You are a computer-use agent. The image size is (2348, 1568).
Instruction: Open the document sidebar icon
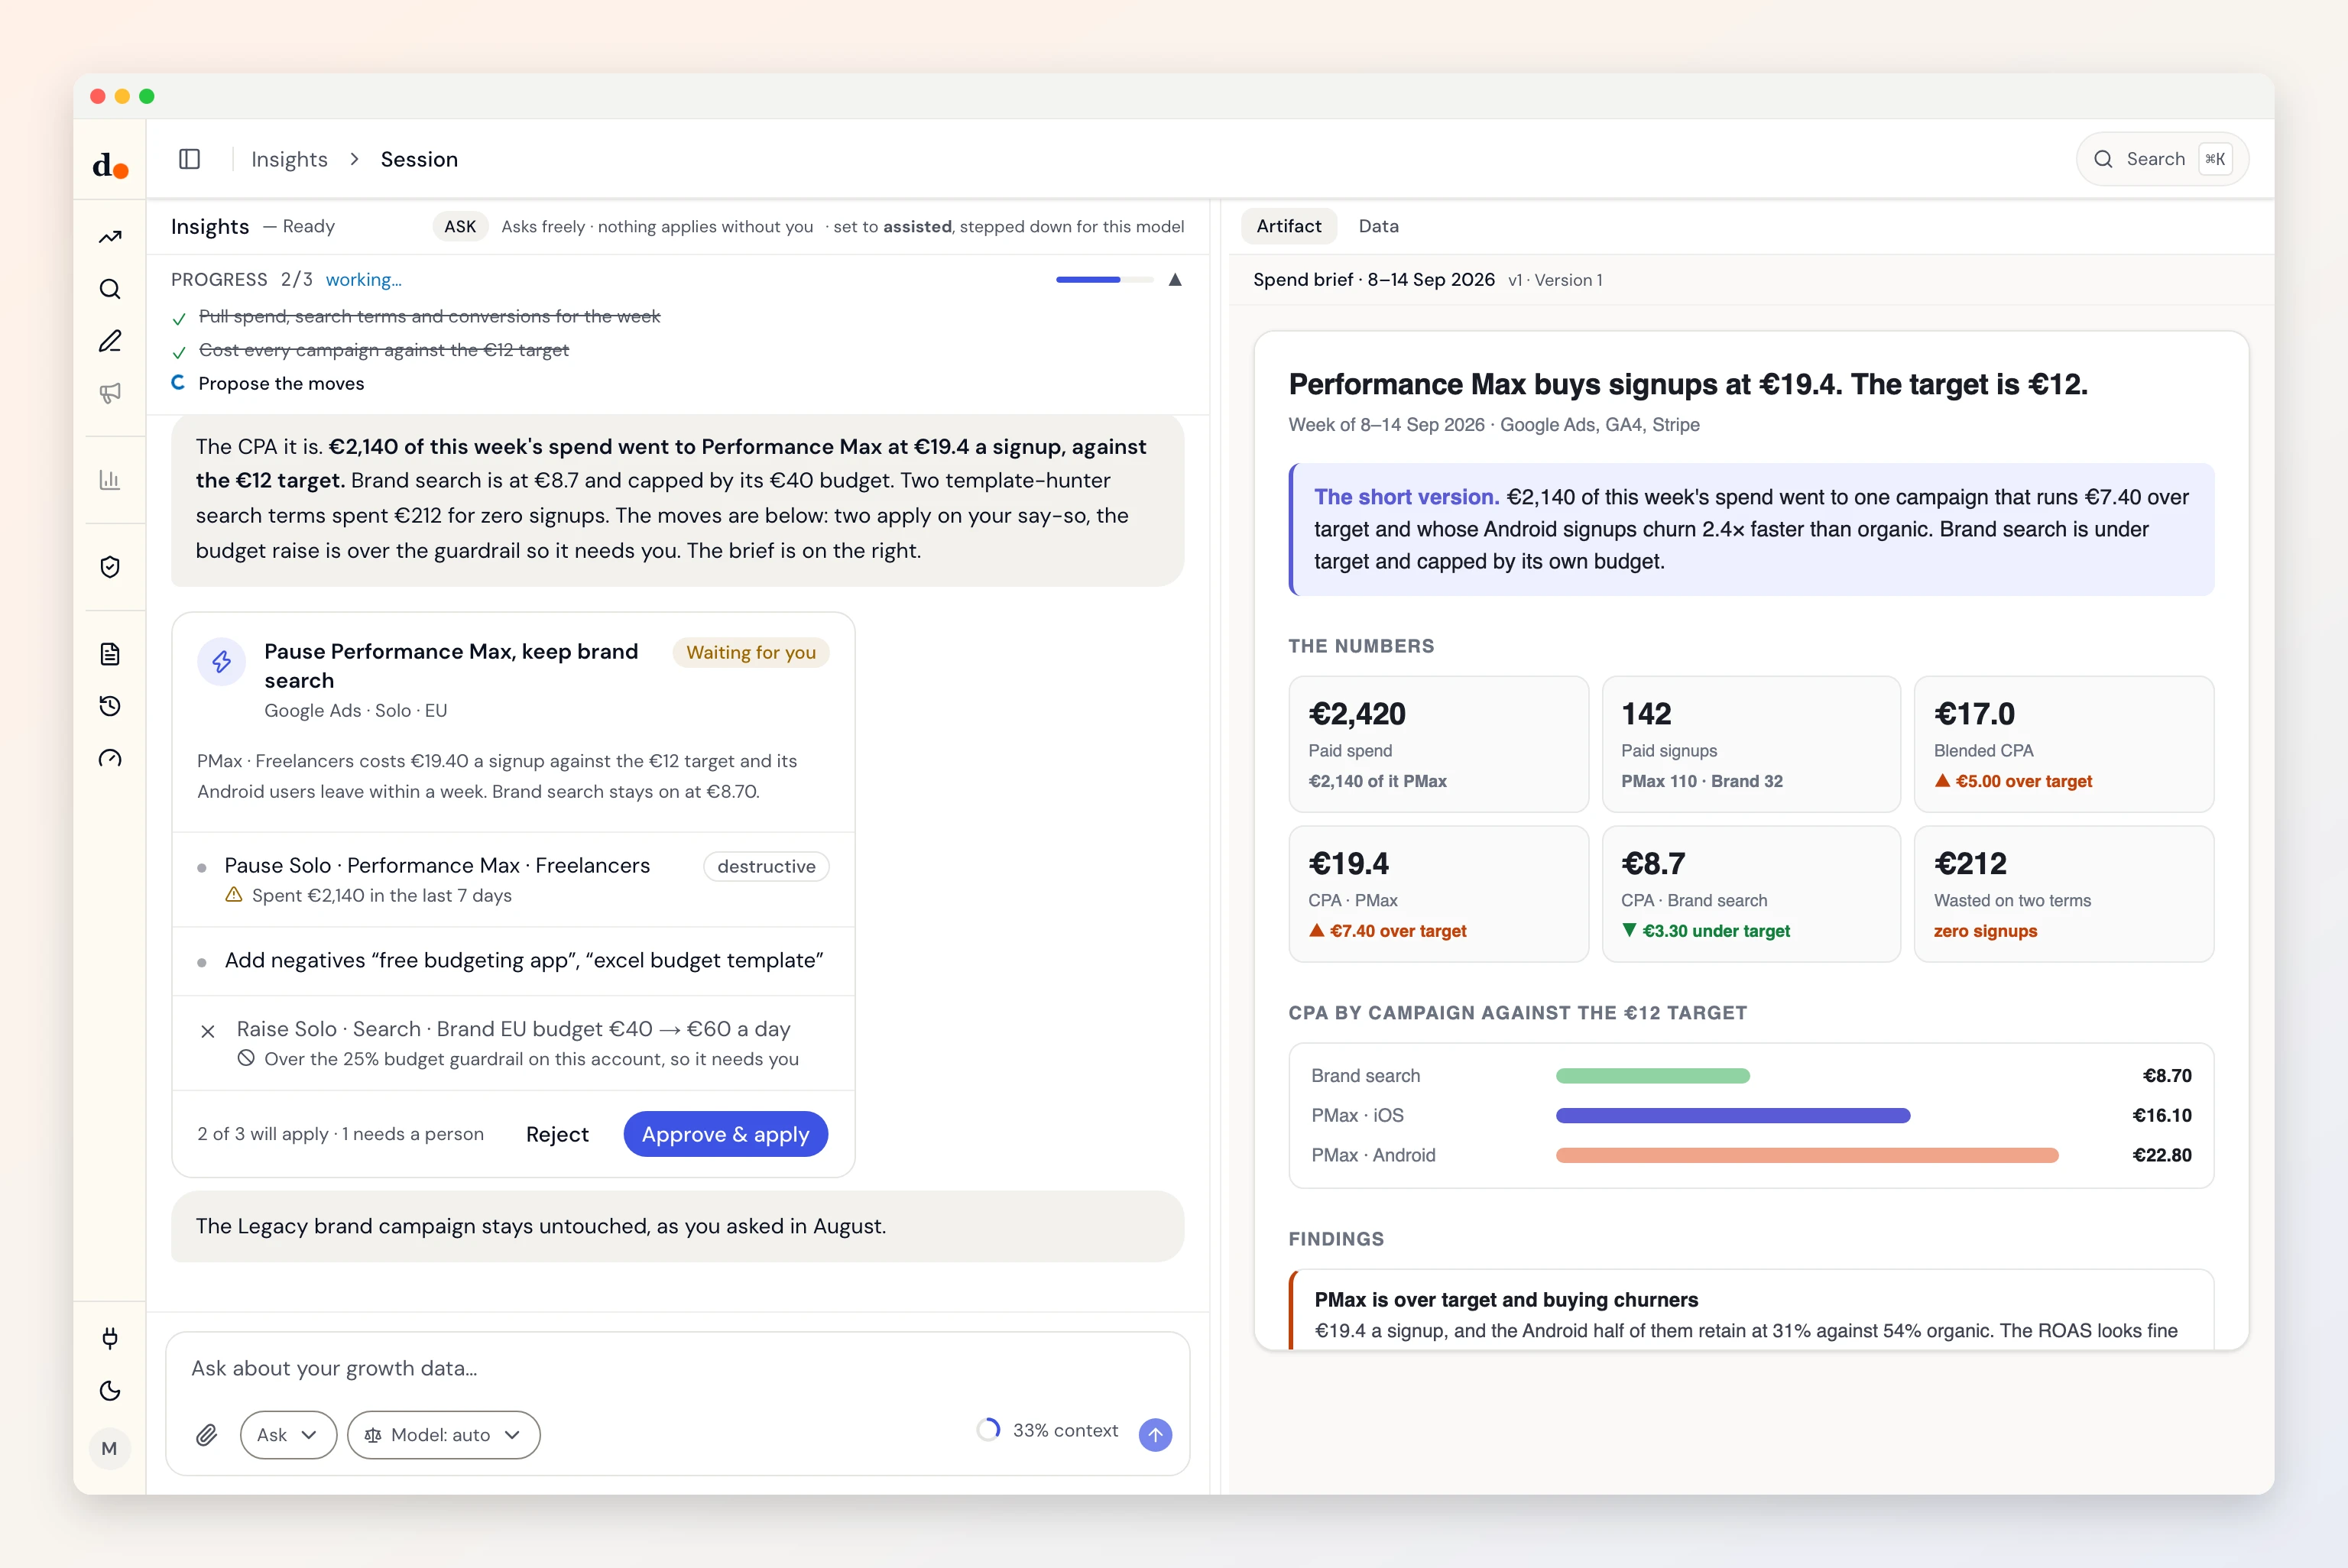coord(110,654)
